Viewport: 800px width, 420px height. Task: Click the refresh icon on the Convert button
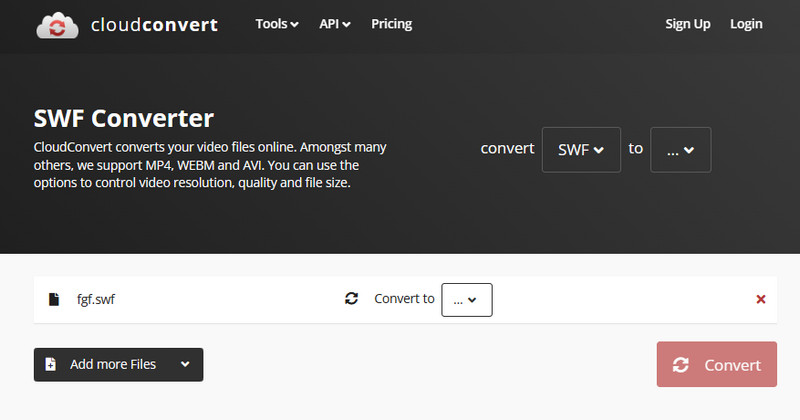pyautogui.click(x=681, y=365)
